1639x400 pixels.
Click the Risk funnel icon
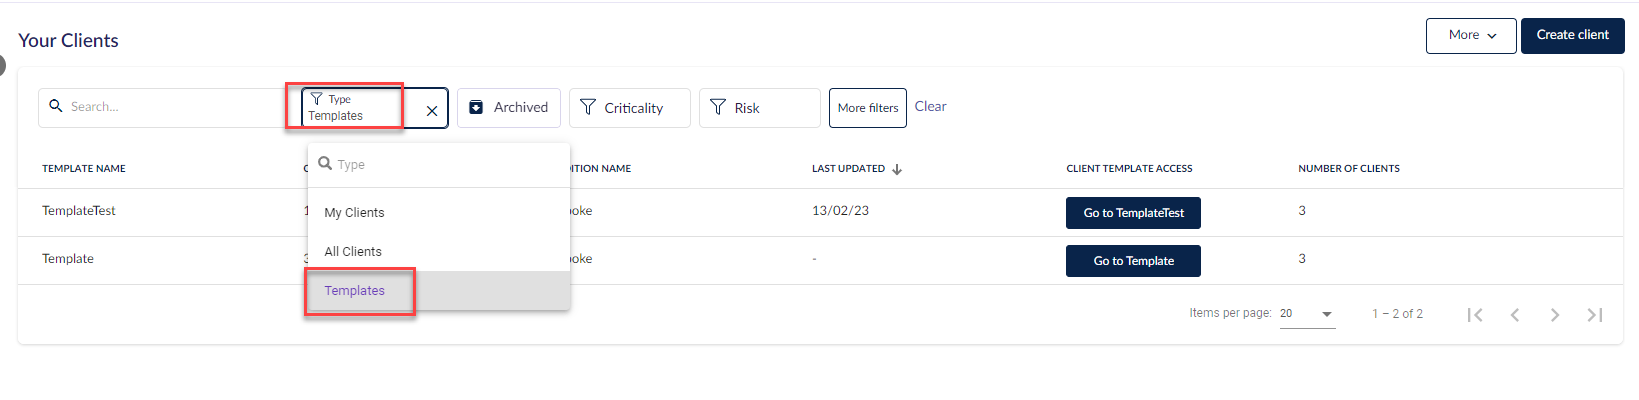718,107
